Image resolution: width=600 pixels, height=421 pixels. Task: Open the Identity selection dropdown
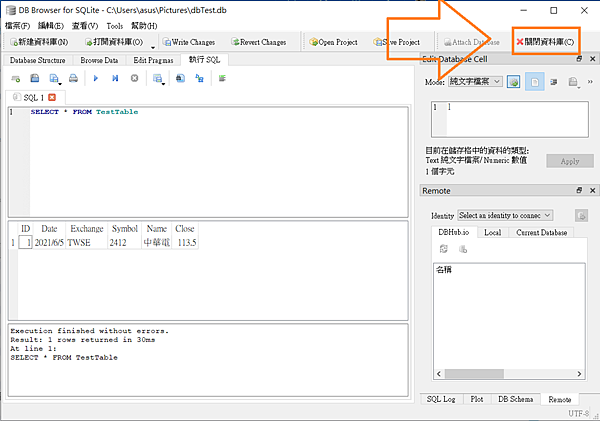tap(505, 215)
